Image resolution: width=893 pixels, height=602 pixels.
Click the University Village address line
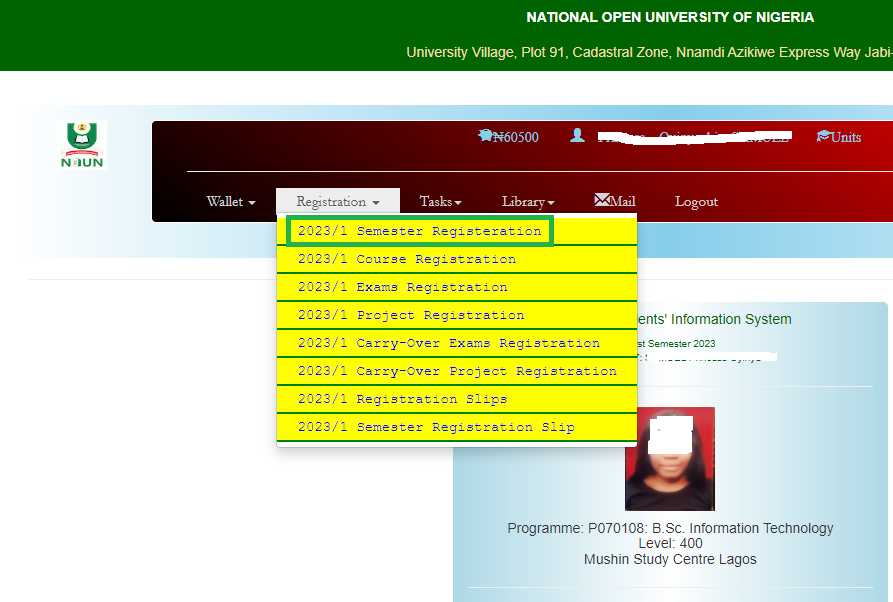click(x=649, y=52)
